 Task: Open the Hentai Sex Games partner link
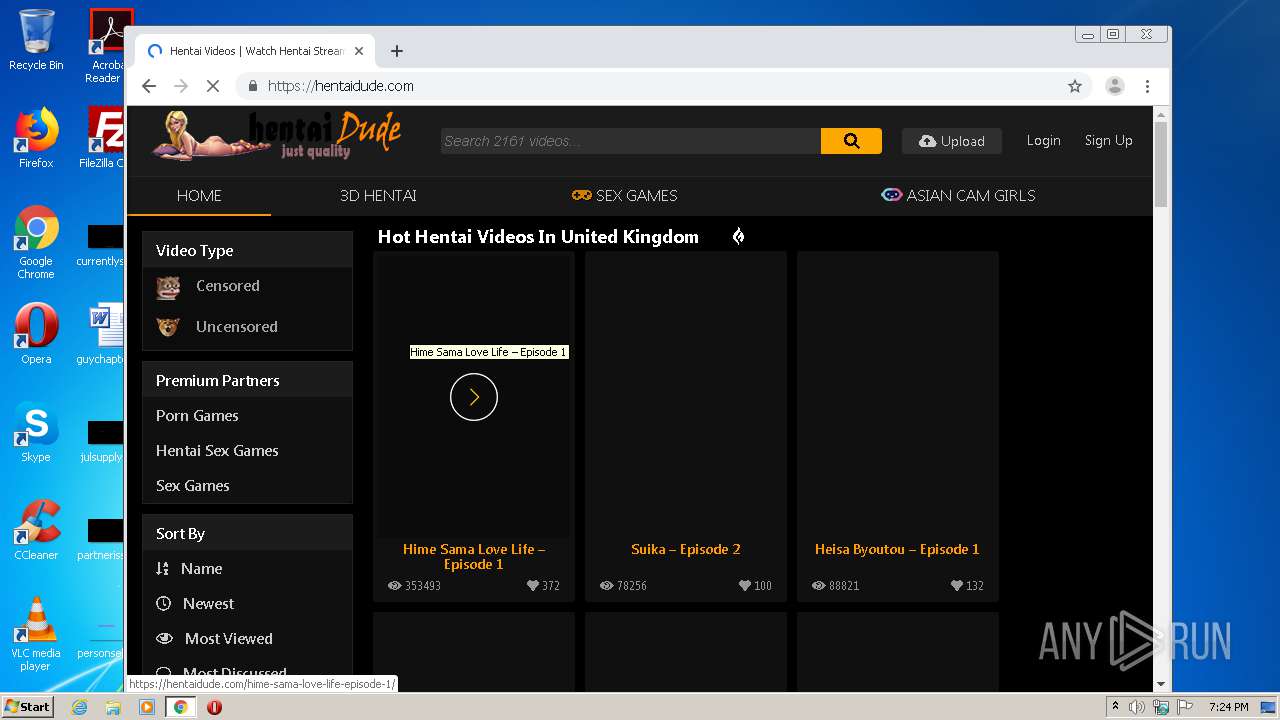217,451
